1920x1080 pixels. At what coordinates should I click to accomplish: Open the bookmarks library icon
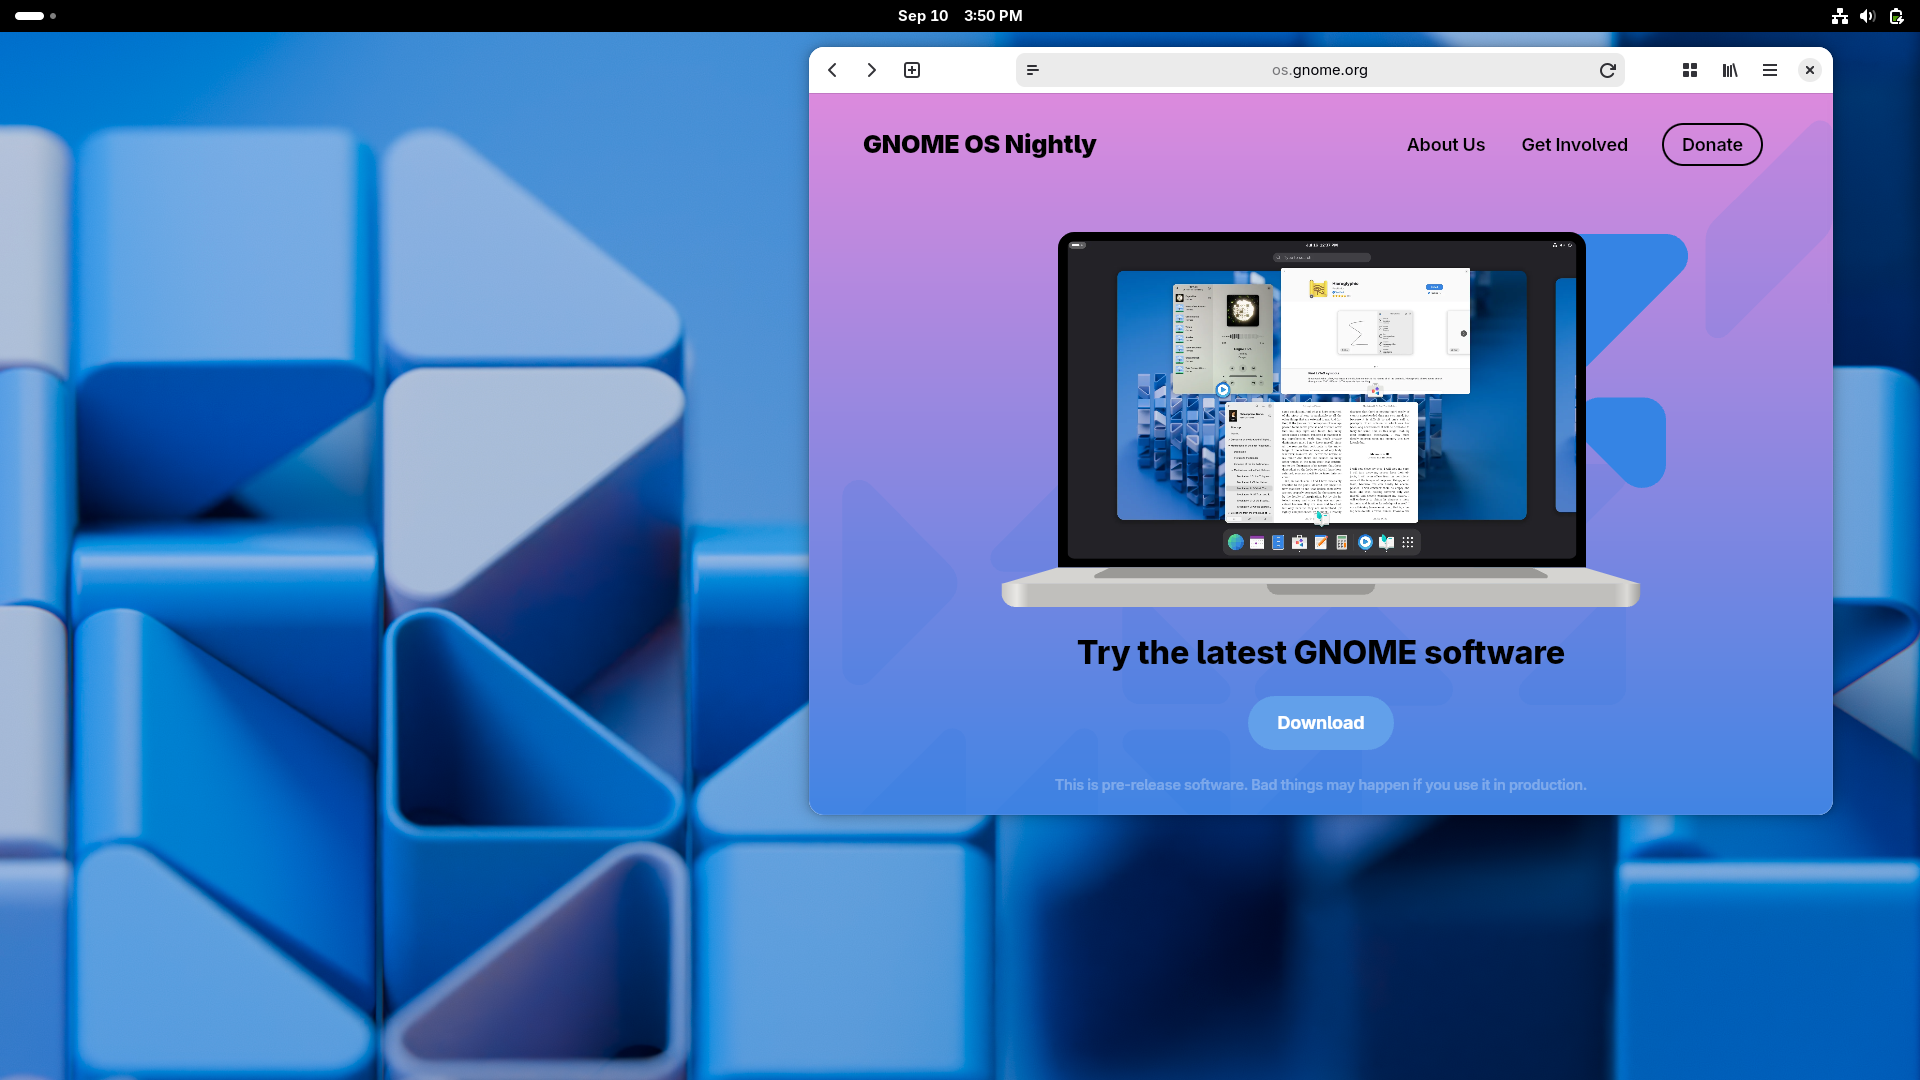(x=1730, y=70)
